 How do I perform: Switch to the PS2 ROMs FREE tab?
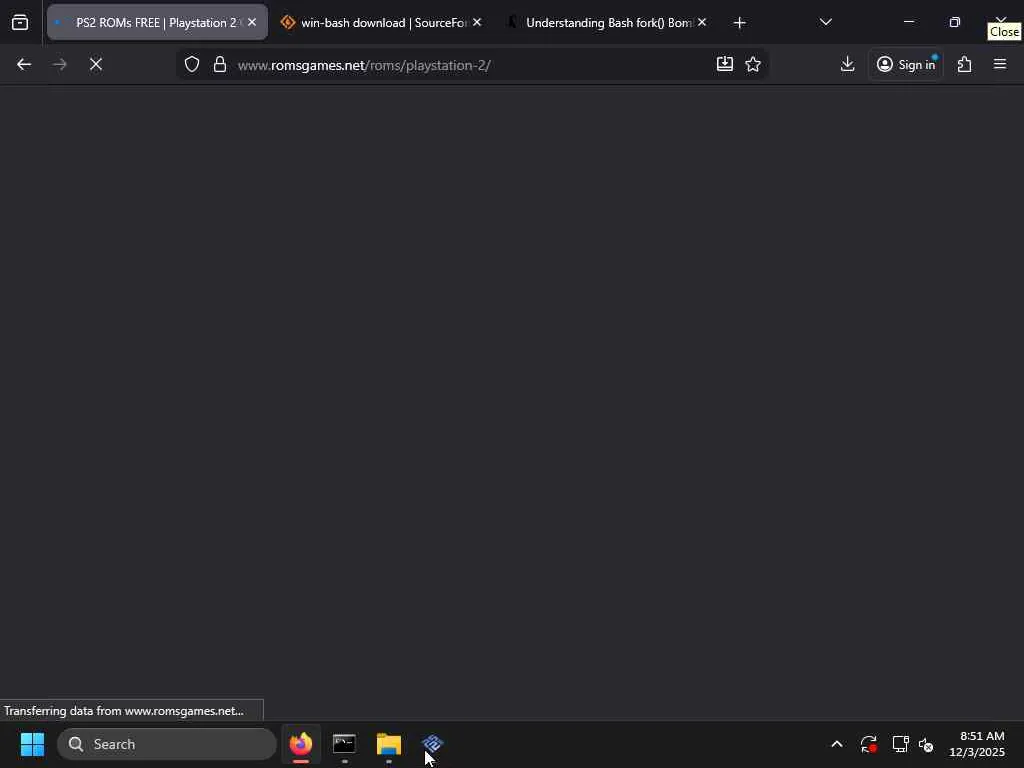157,23
